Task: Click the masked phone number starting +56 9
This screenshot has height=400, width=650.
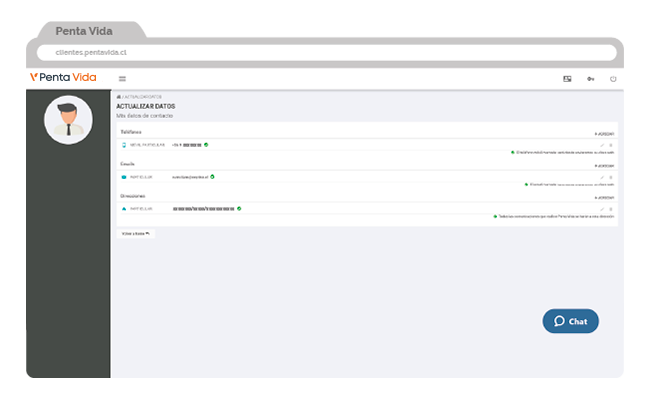Action: click(x=187, y=145)
